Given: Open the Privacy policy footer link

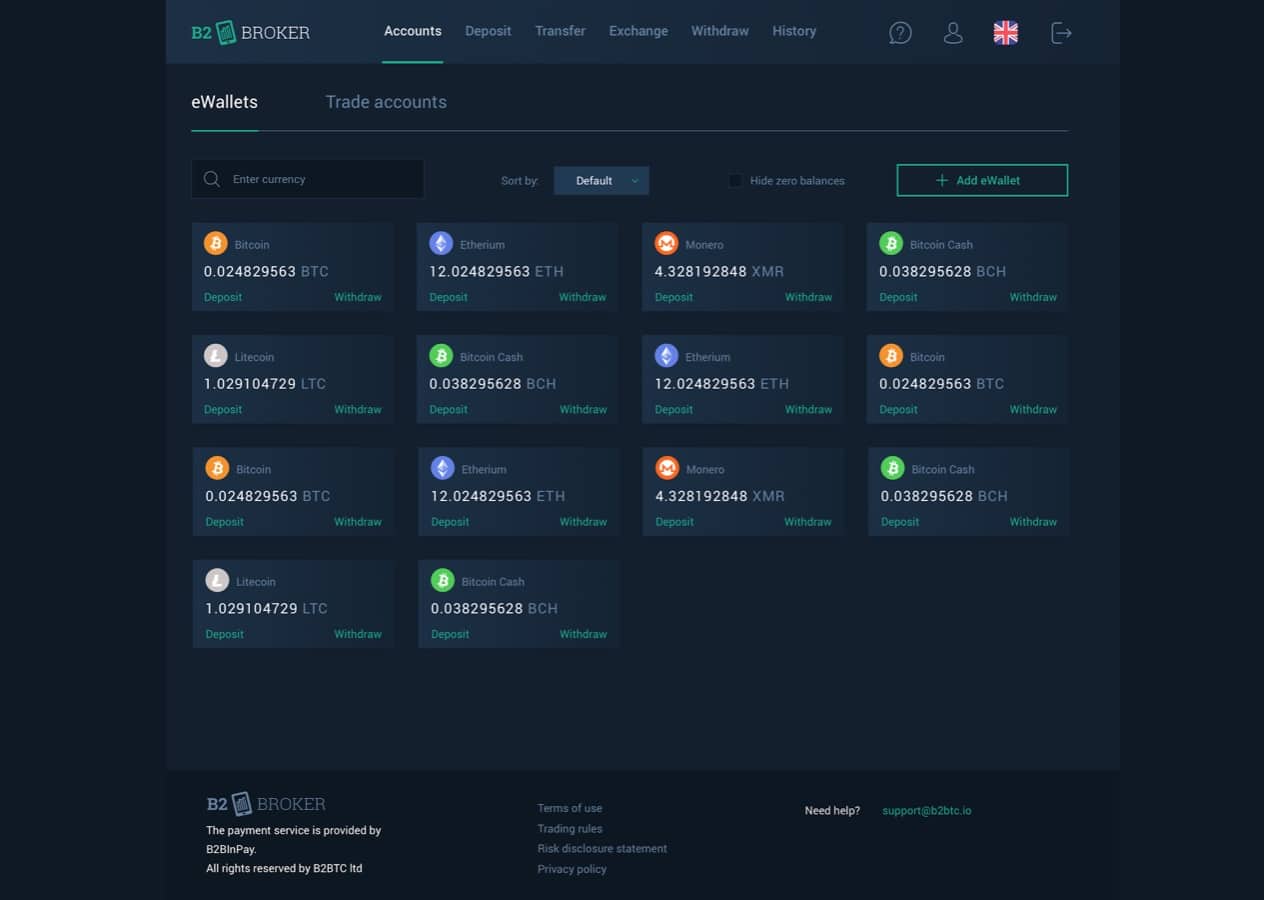Looking at the screenshot, I should pos(572,869).
